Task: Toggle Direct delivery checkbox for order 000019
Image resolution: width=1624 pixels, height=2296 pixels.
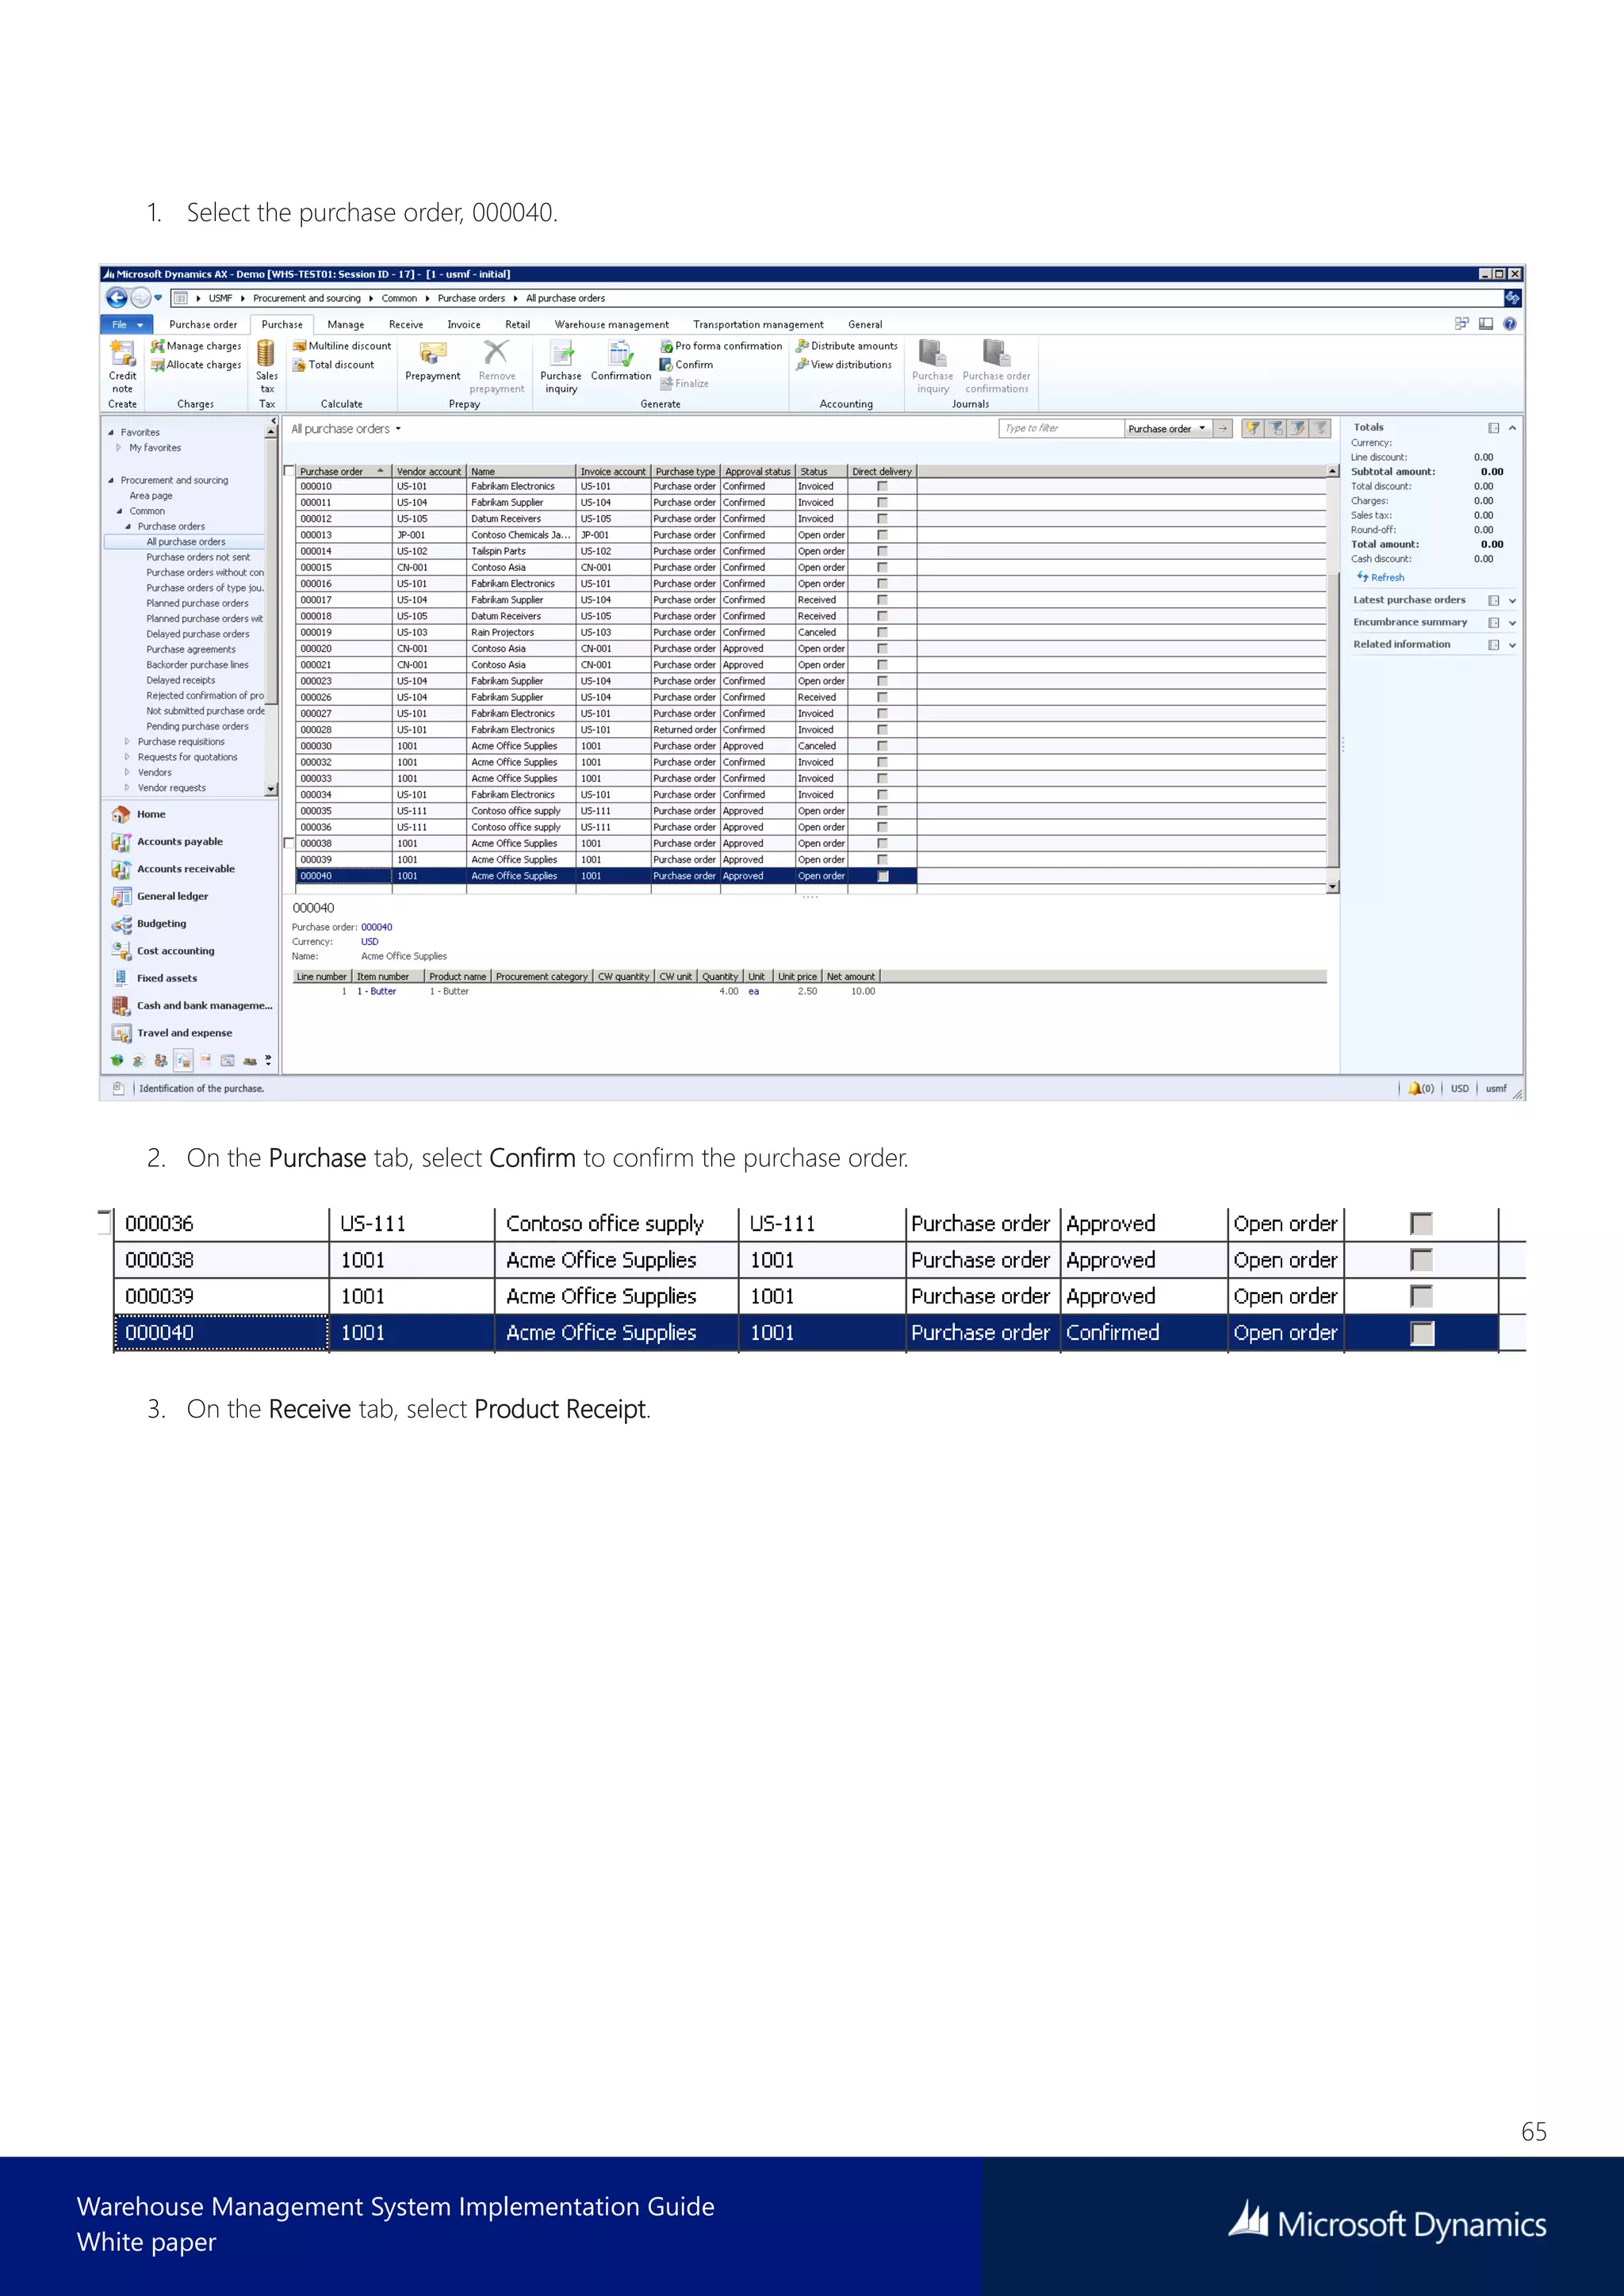Action: 882,632
